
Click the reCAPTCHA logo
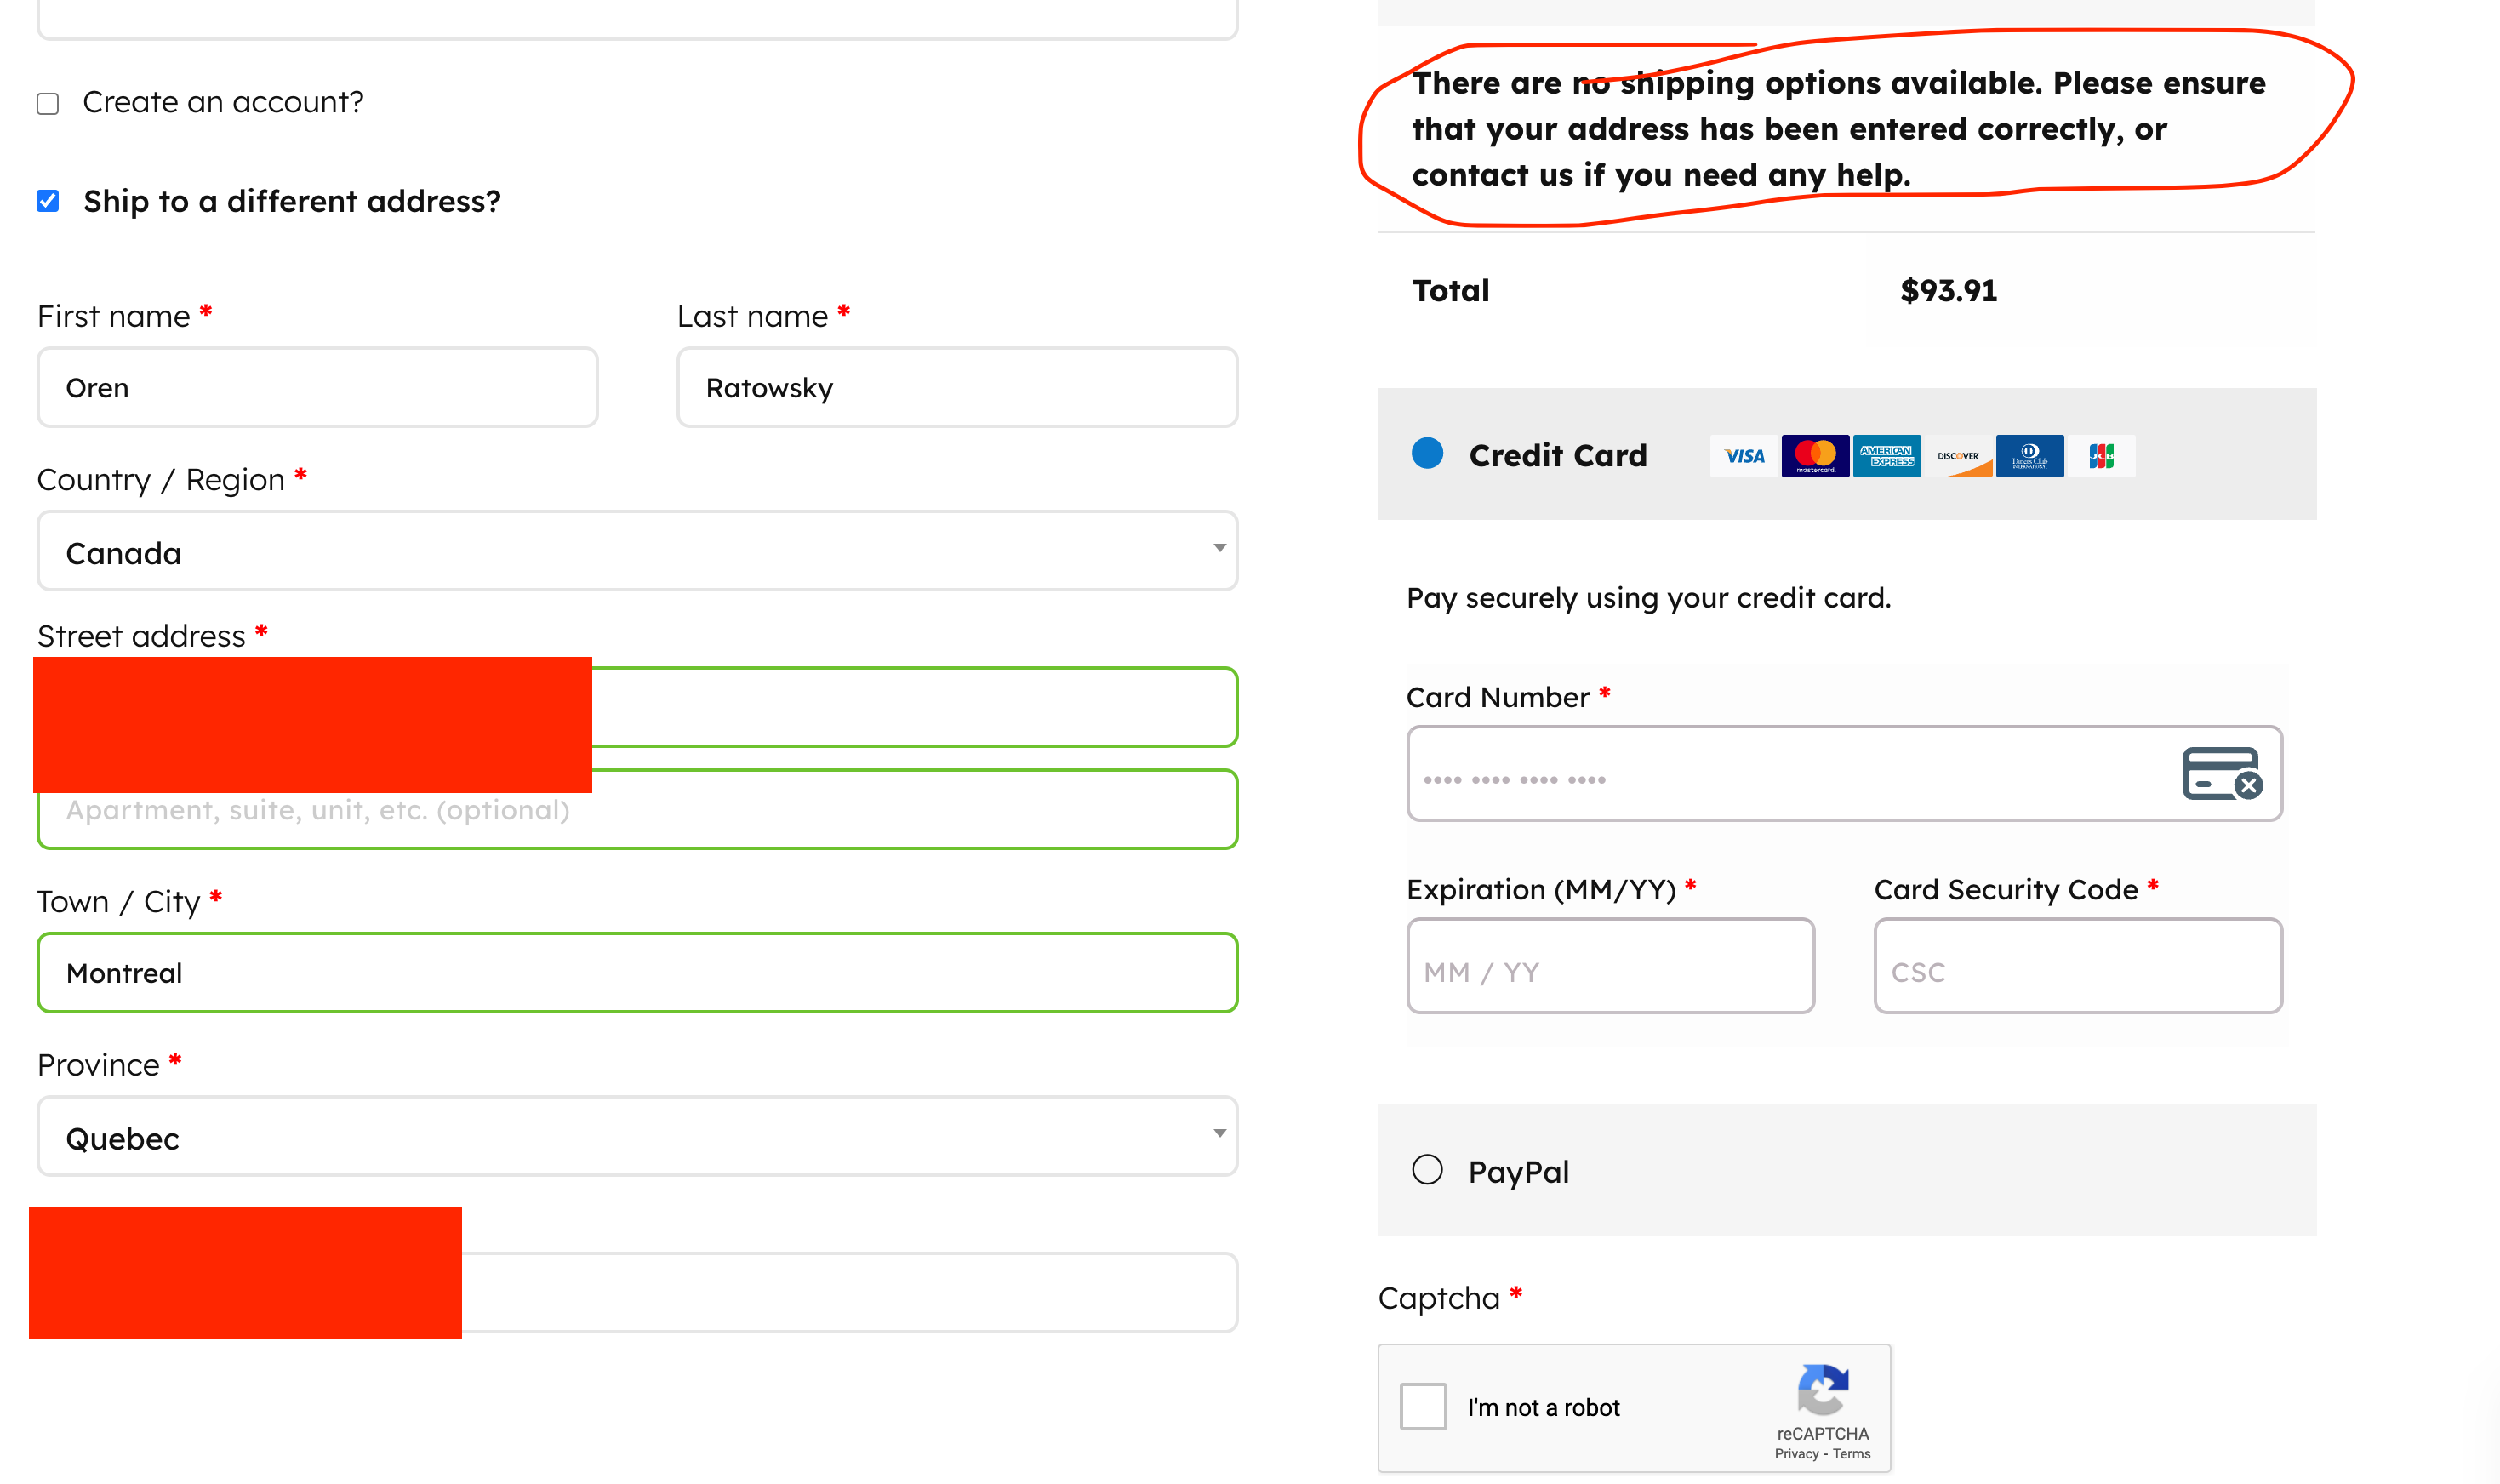(1822, 1390)
